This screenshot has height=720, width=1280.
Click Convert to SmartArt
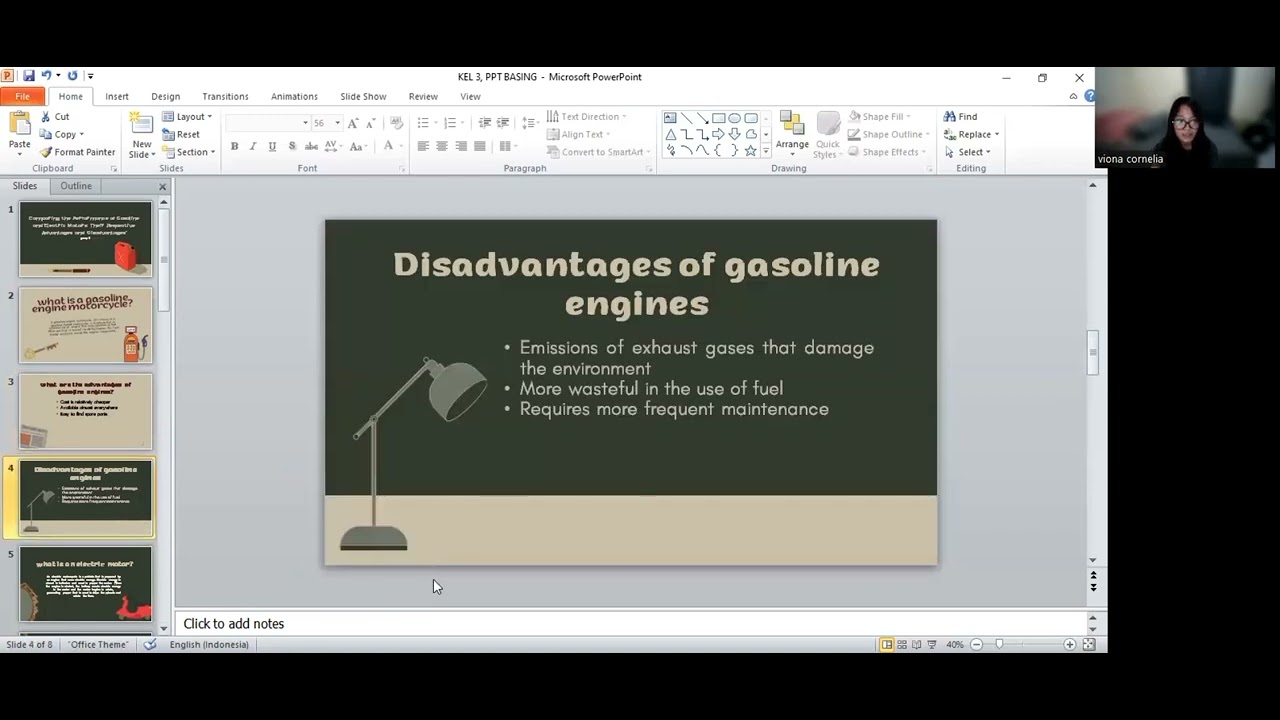598,152
